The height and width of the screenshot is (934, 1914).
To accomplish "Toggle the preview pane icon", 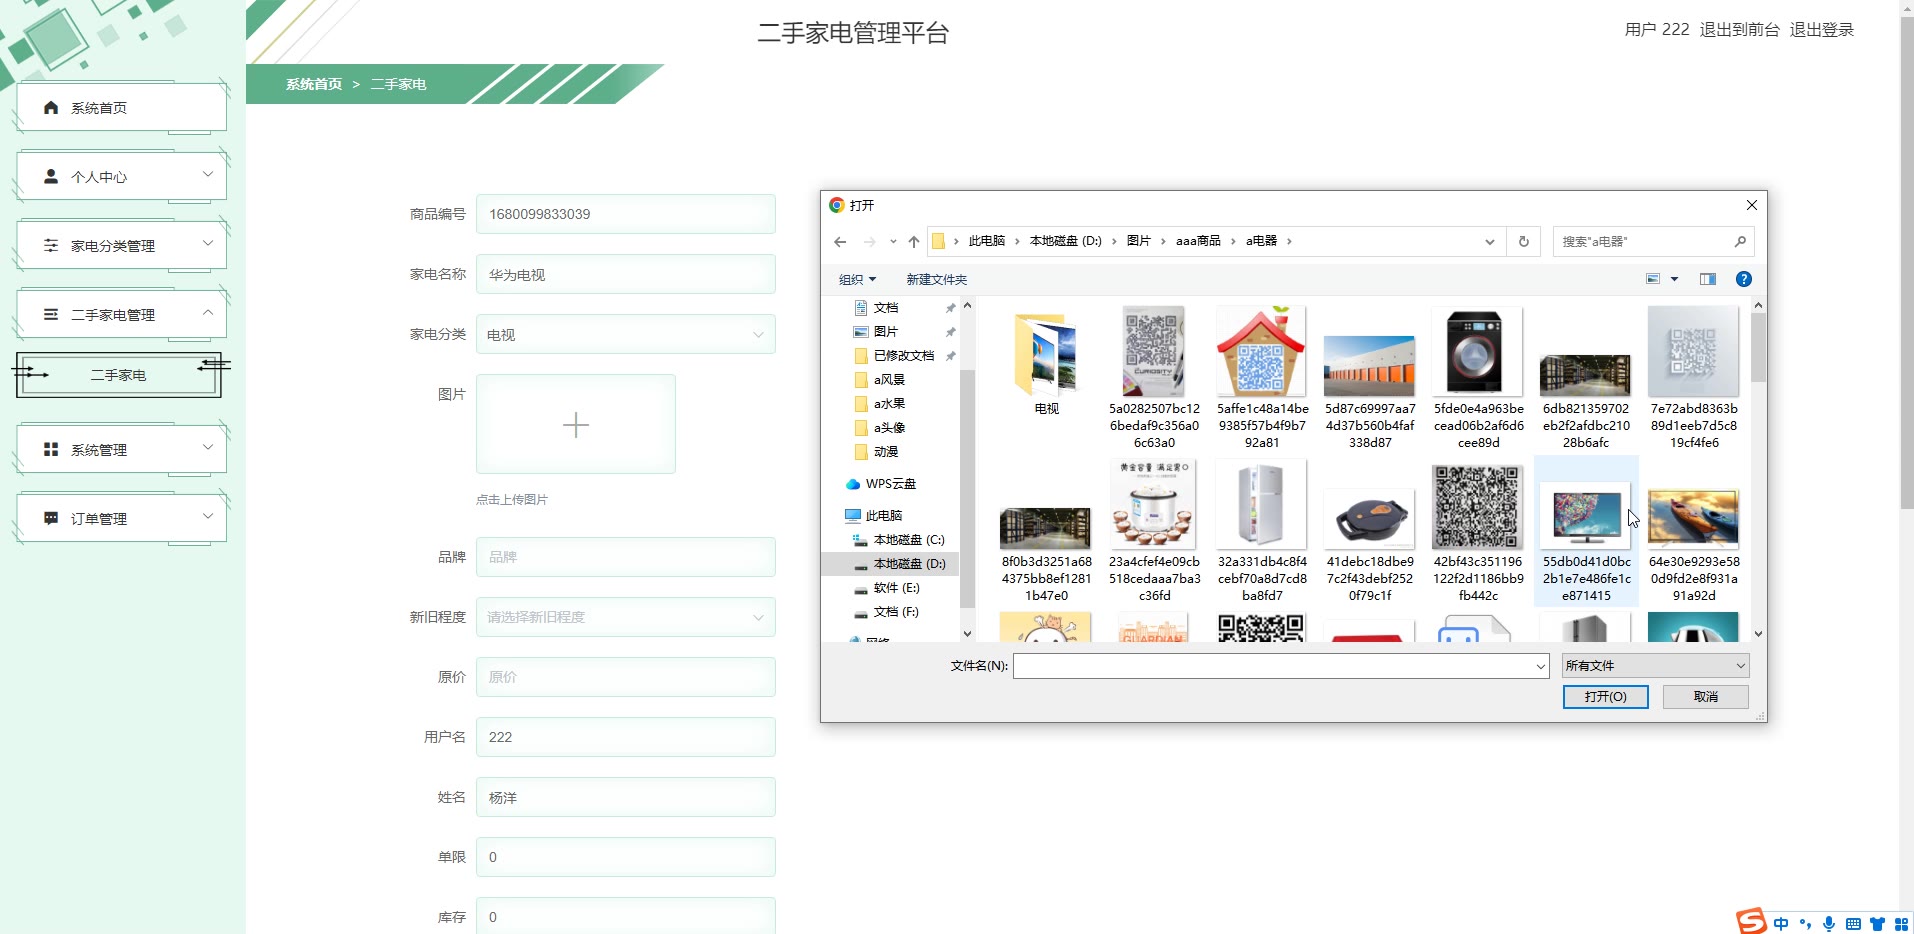I will pyautogui.click(x=1707, y=280).
